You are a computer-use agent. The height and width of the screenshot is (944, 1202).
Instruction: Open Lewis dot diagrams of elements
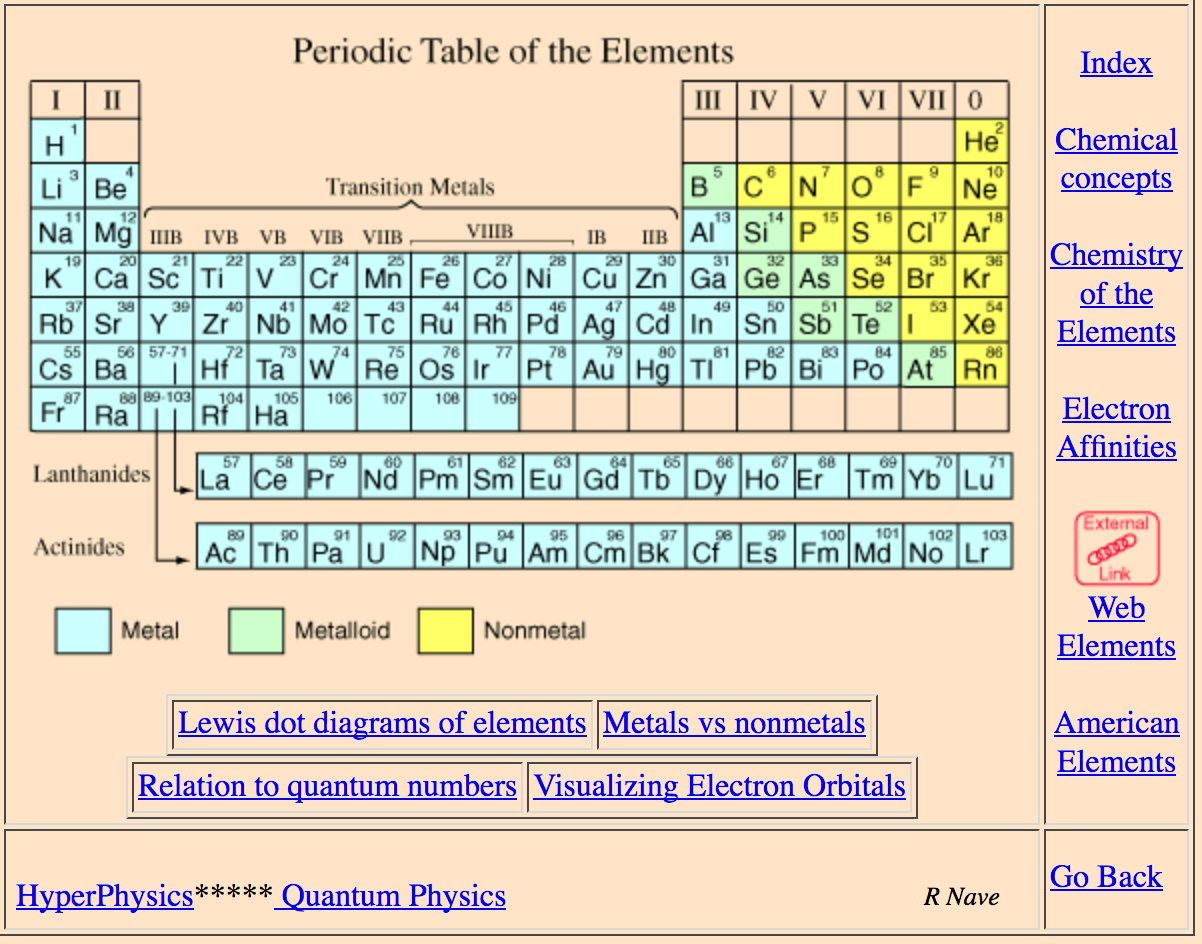(x=382, y=723)
